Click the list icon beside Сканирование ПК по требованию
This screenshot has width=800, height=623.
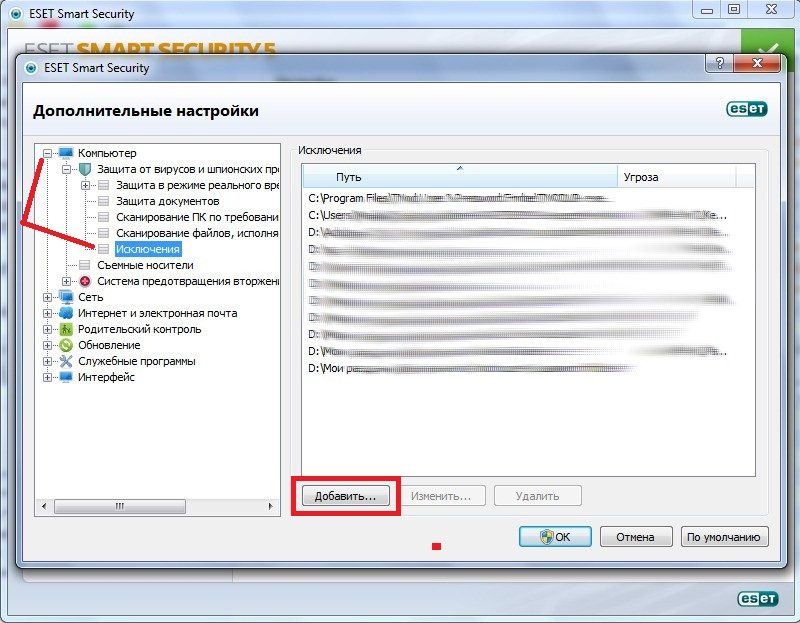pyautogui.click(x=104, y=217)
